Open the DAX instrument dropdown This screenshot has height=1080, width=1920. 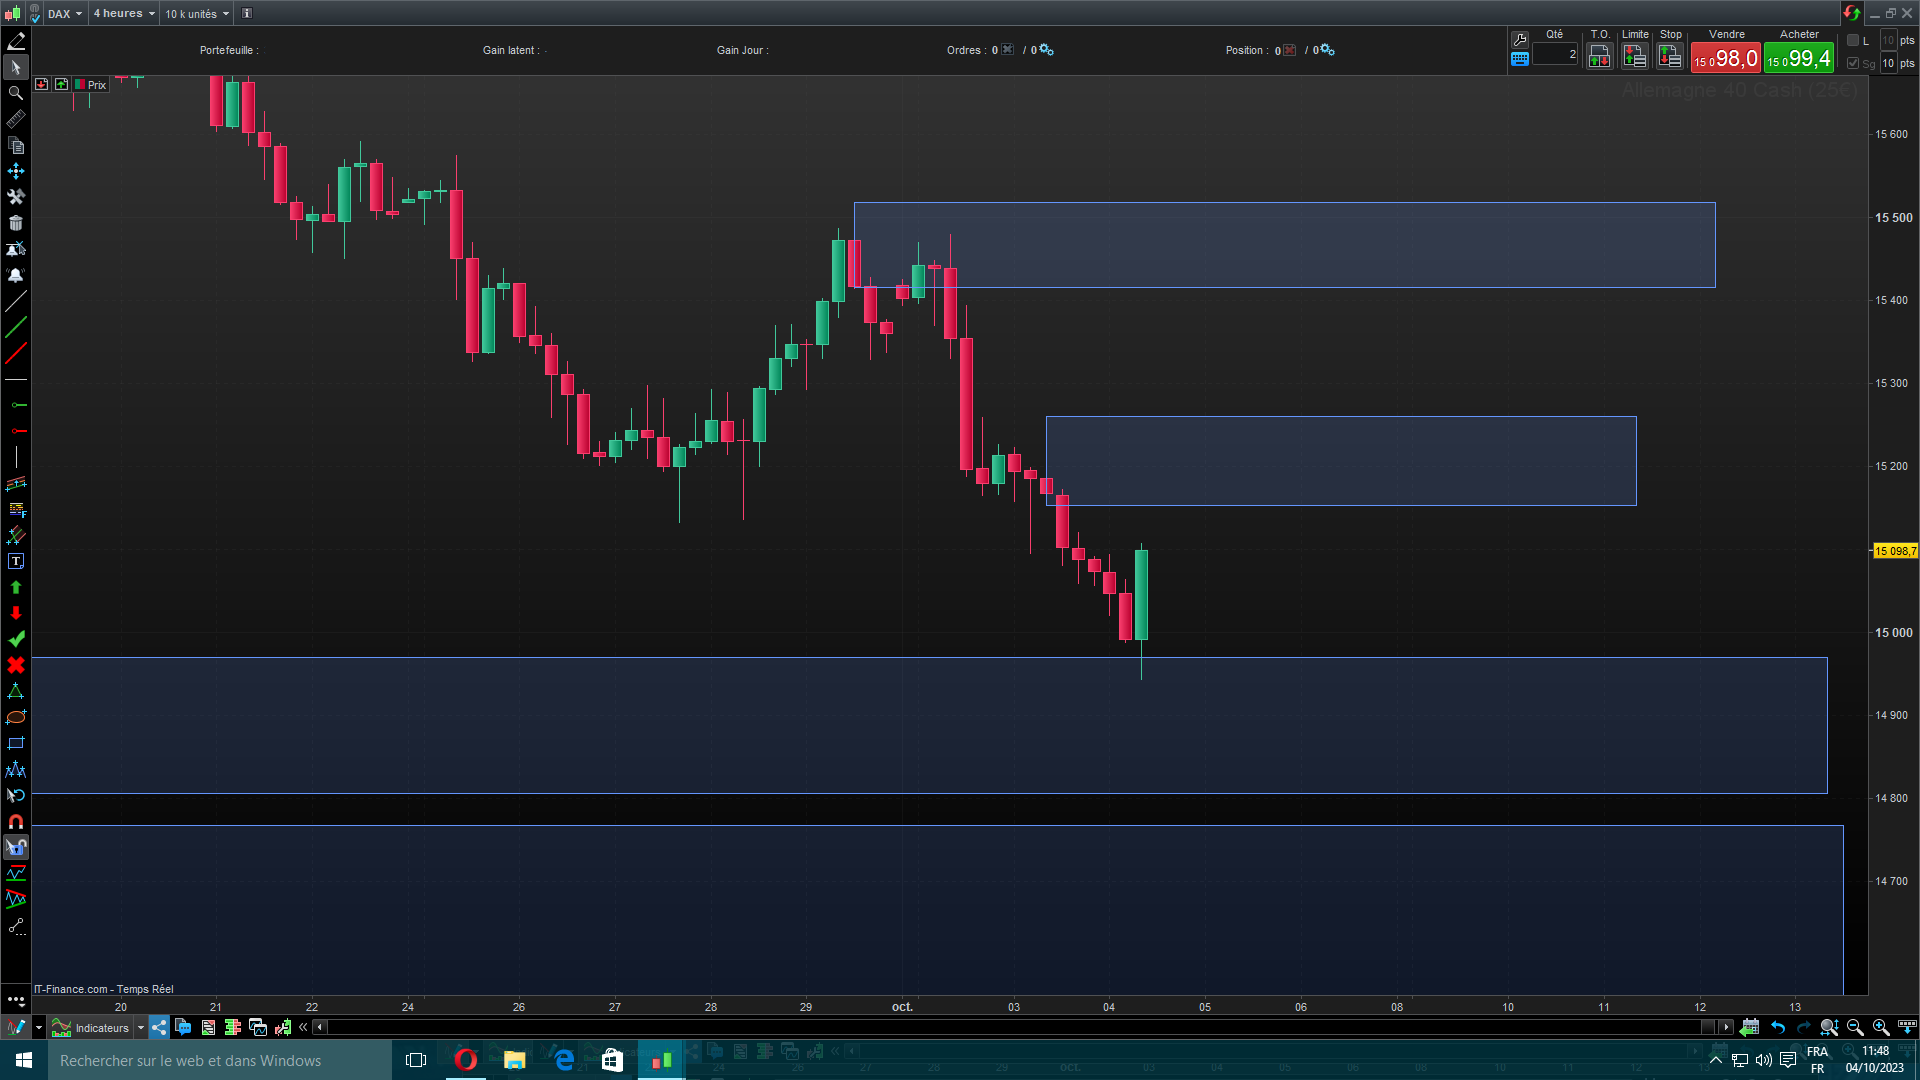[x=65, y=14]
